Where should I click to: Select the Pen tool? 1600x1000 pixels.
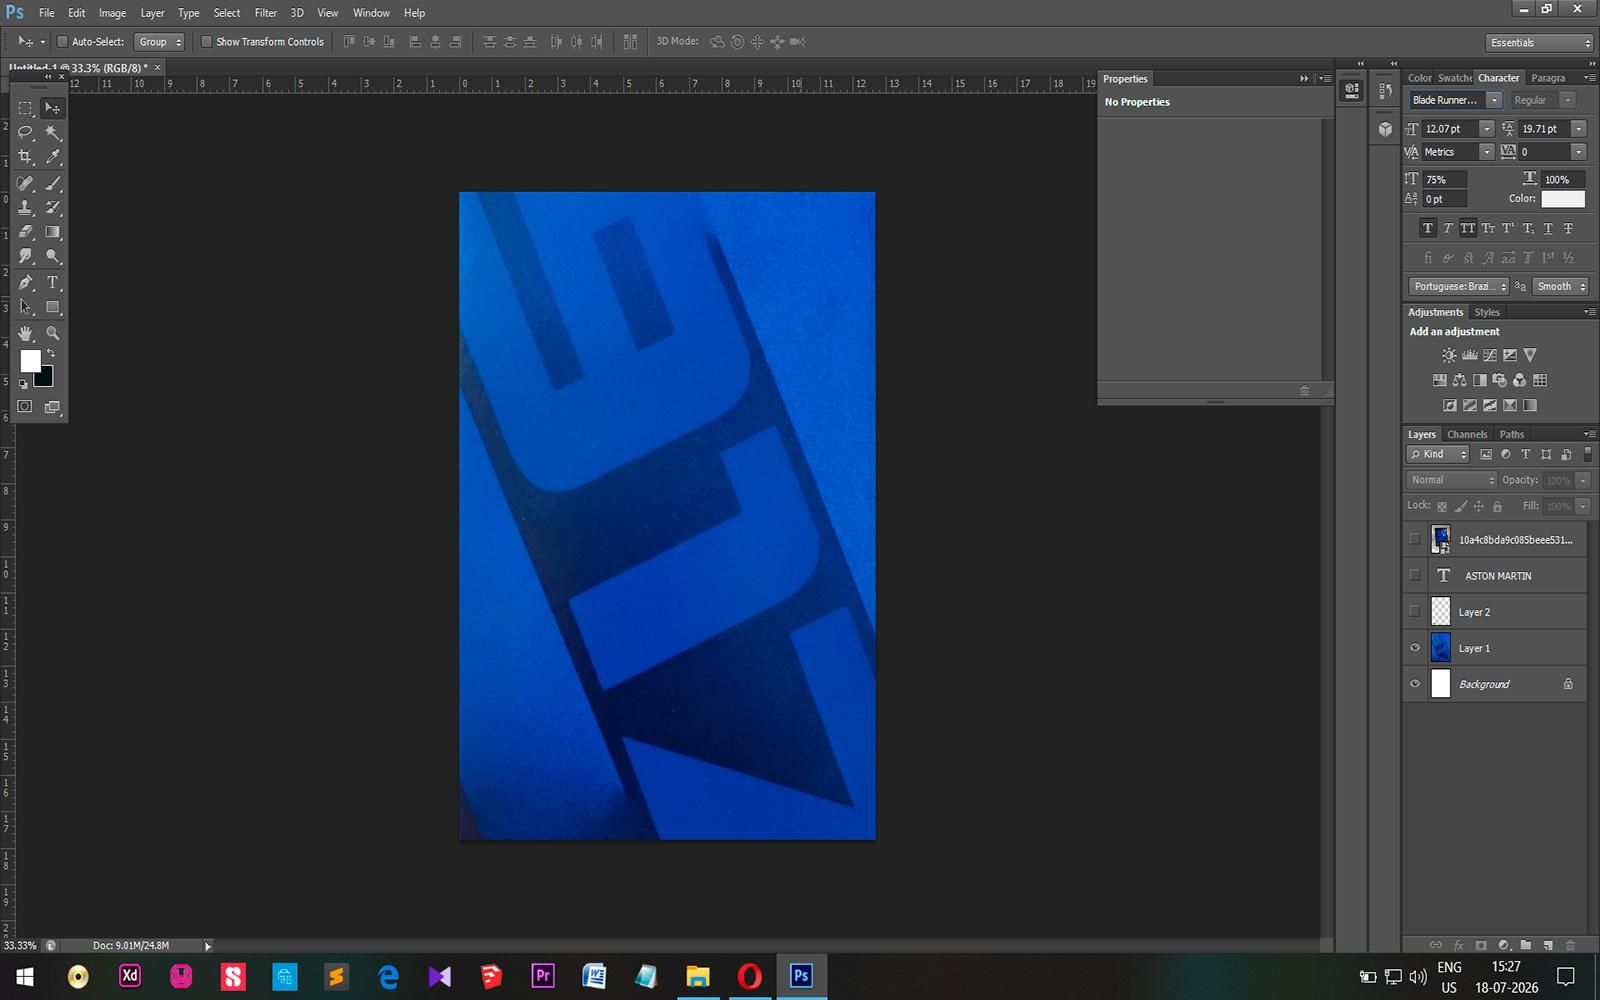pyautogui.click(x=25, y=283)
